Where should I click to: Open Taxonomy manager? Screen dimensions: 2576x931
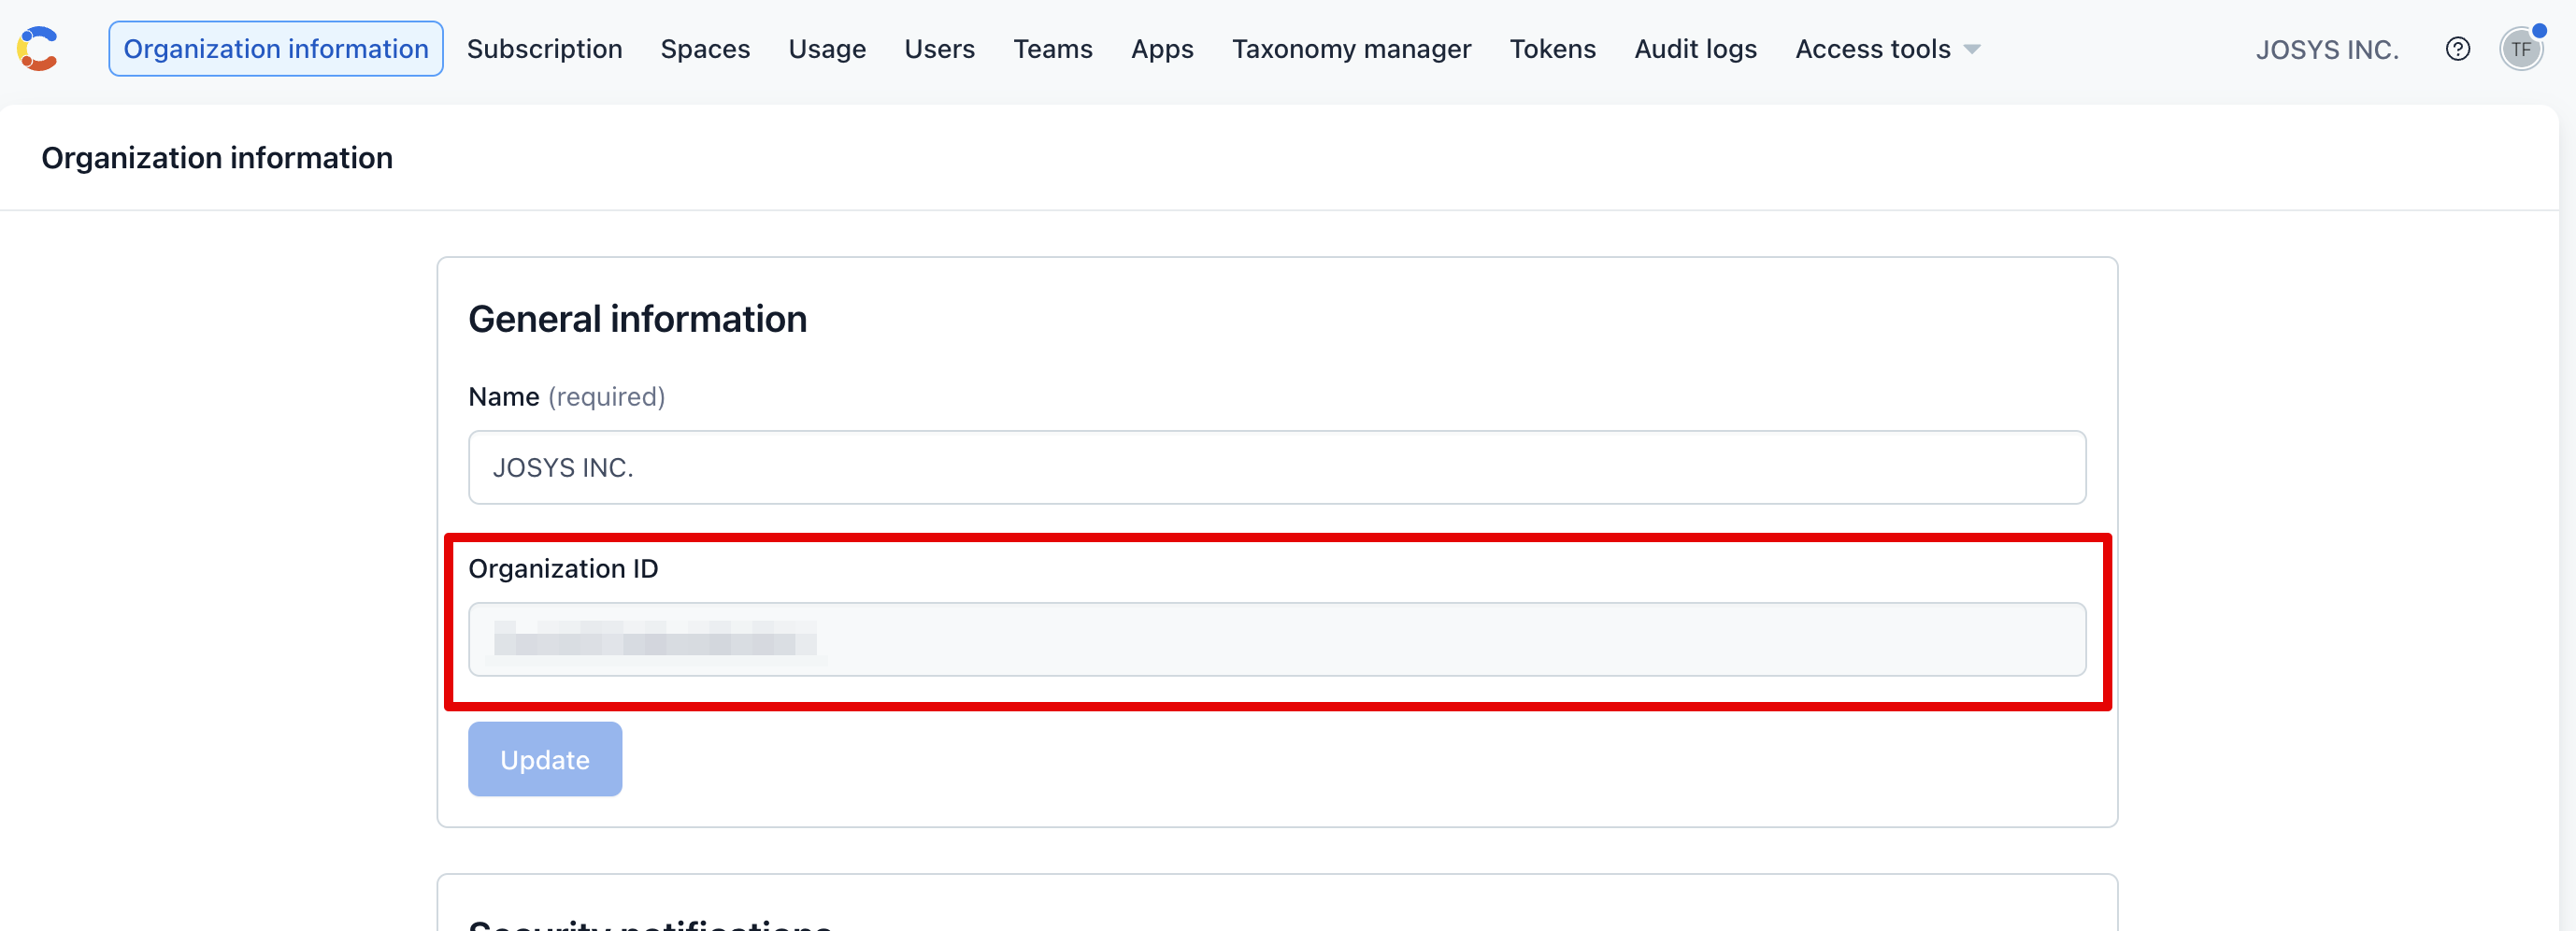coord(1350,49)
